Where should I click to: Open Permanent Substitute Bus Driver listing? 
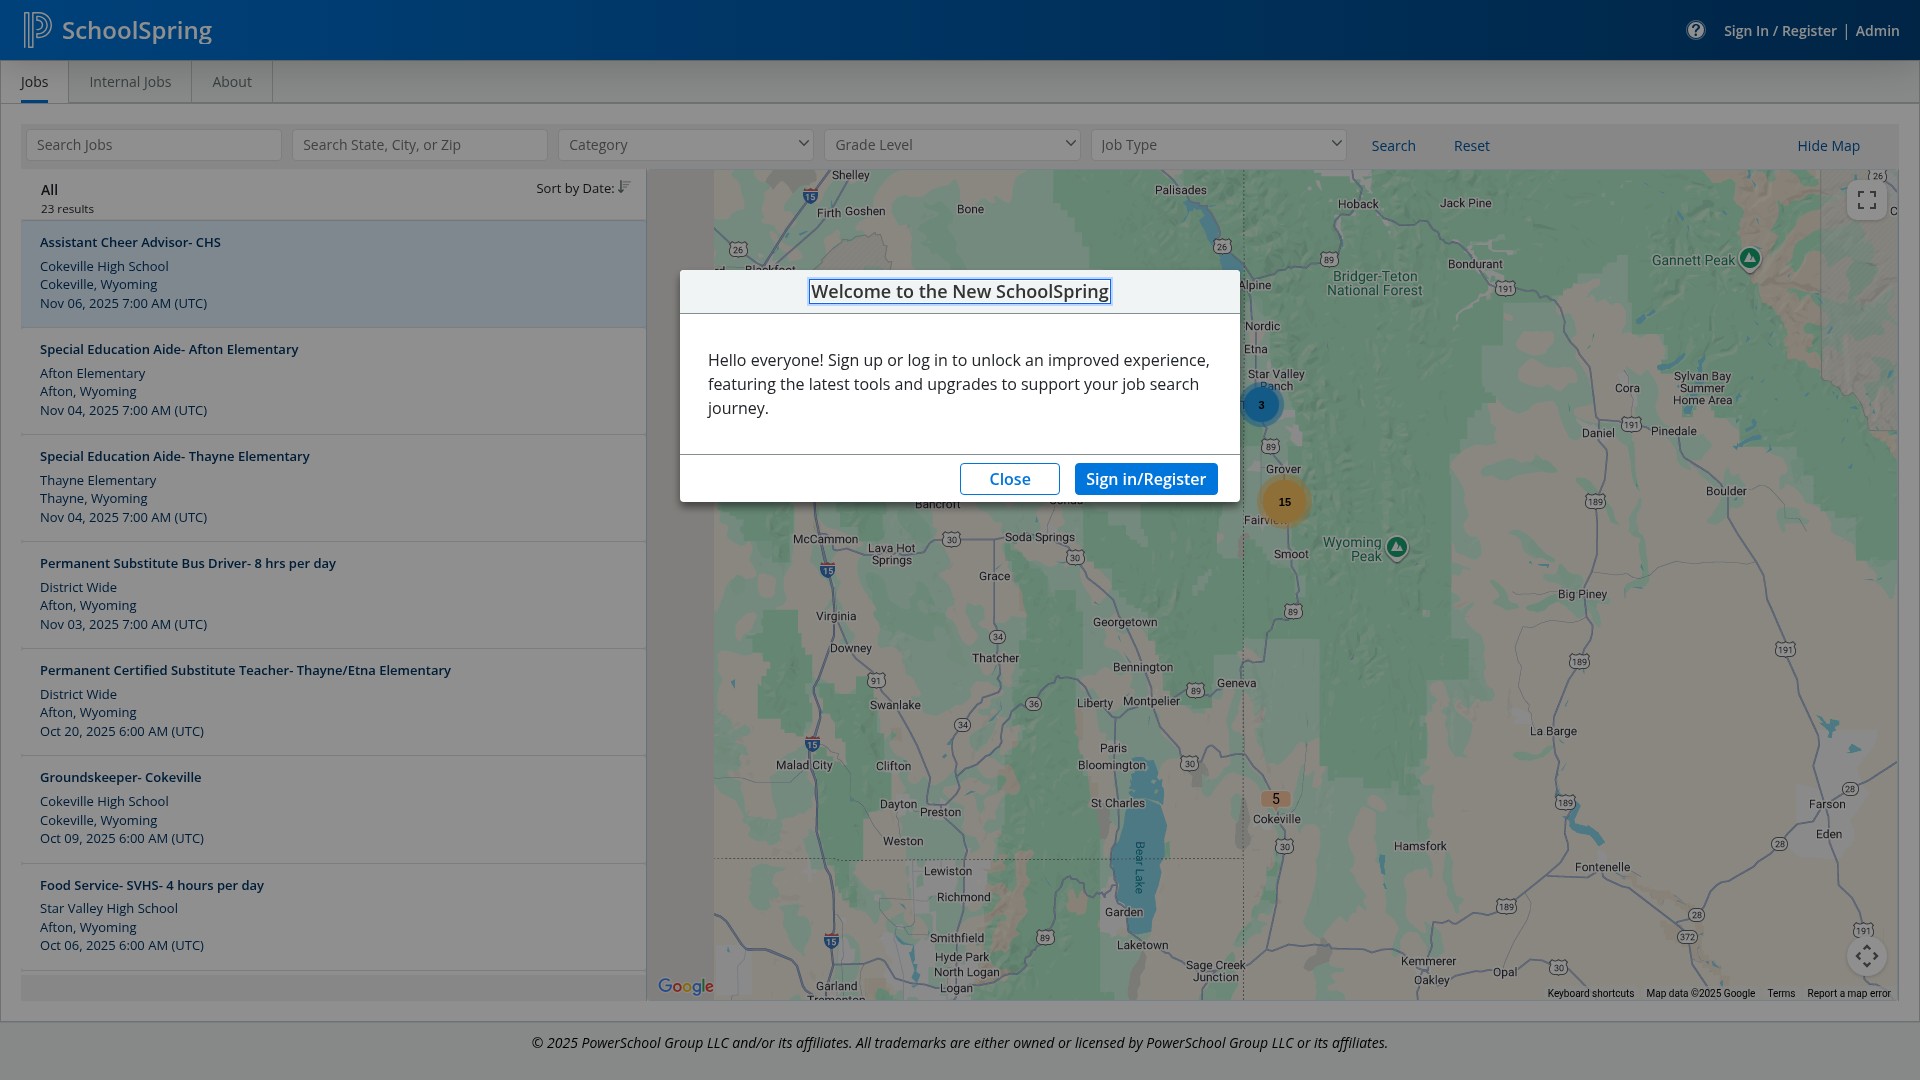[x=333, y=594]
